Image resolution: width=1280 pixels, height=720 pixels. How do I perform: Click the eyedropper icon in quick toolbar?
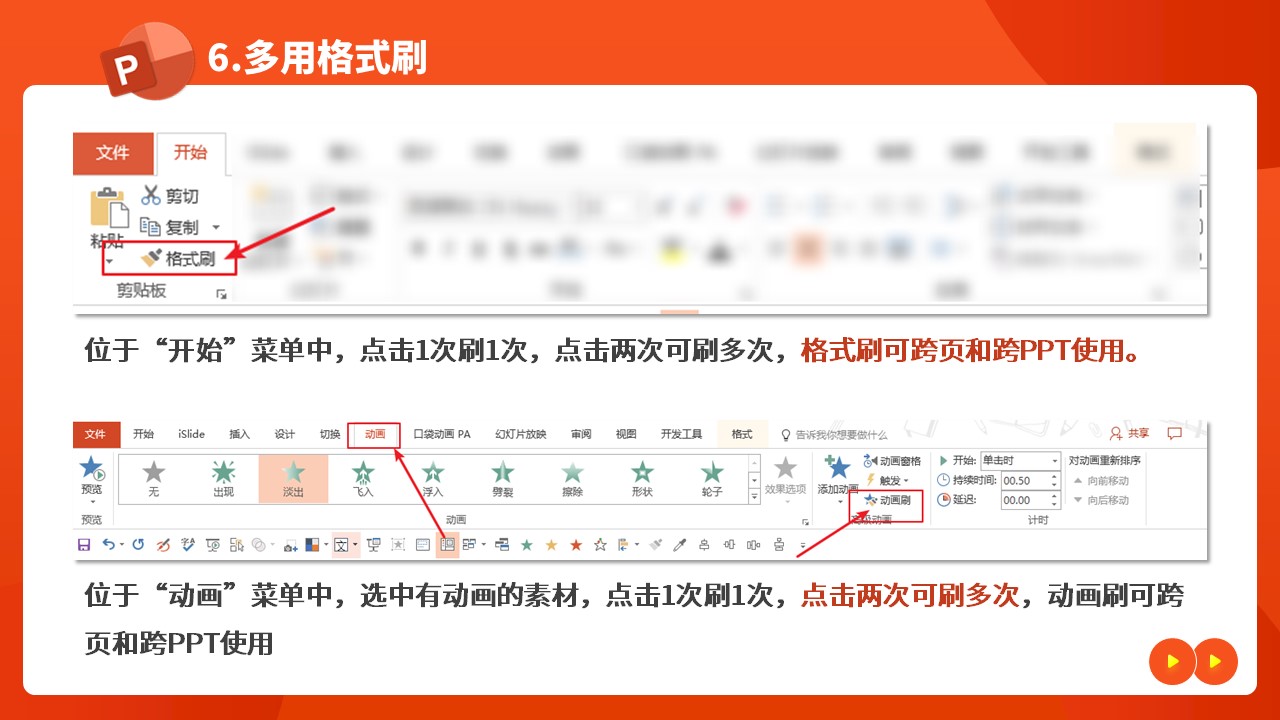(680, 545)
